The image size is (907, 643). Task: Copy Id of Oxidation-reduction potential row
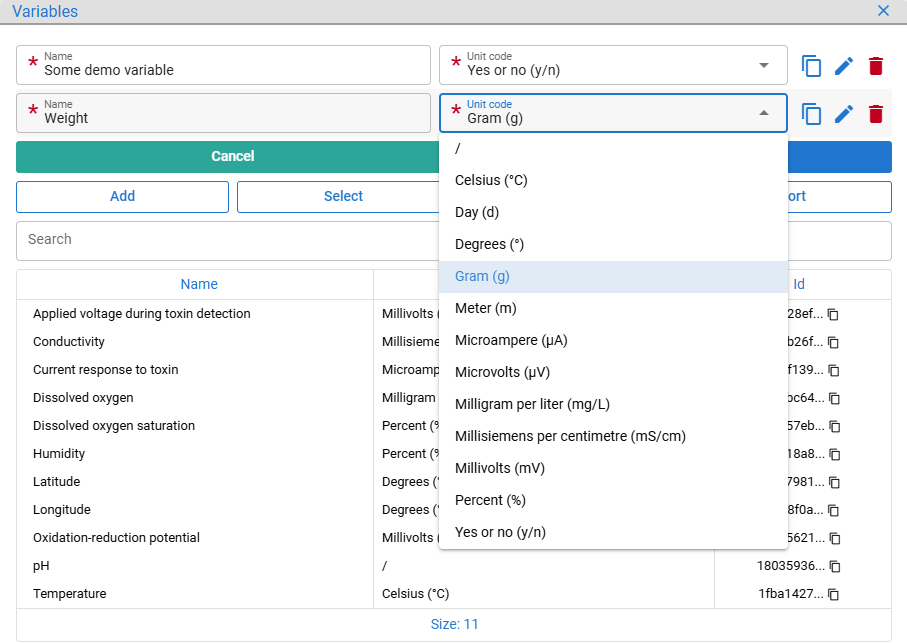pyautogui.click(x=835, y=538)
